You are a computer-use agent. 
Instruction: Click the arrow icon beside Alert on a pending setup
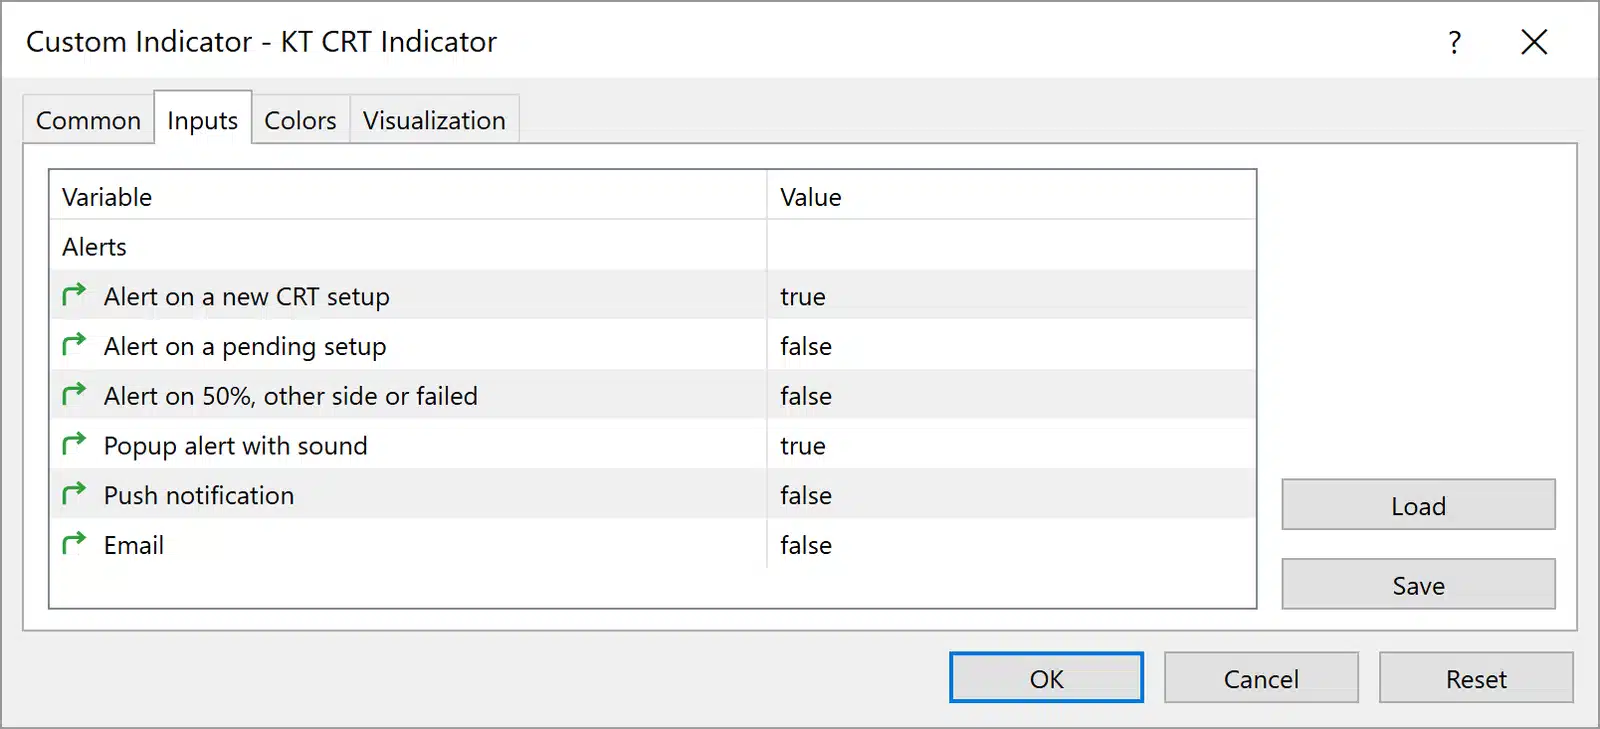(x=74, y=345)
